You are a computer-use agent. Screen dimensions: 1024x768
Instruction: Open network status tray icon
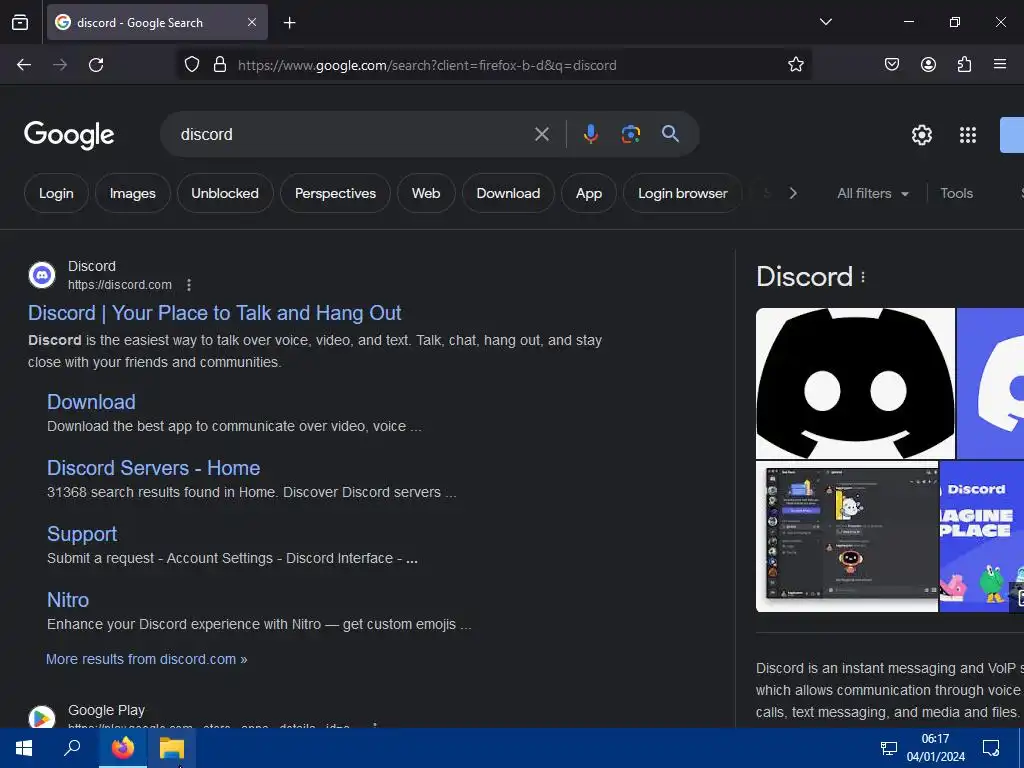click(889, 748)
